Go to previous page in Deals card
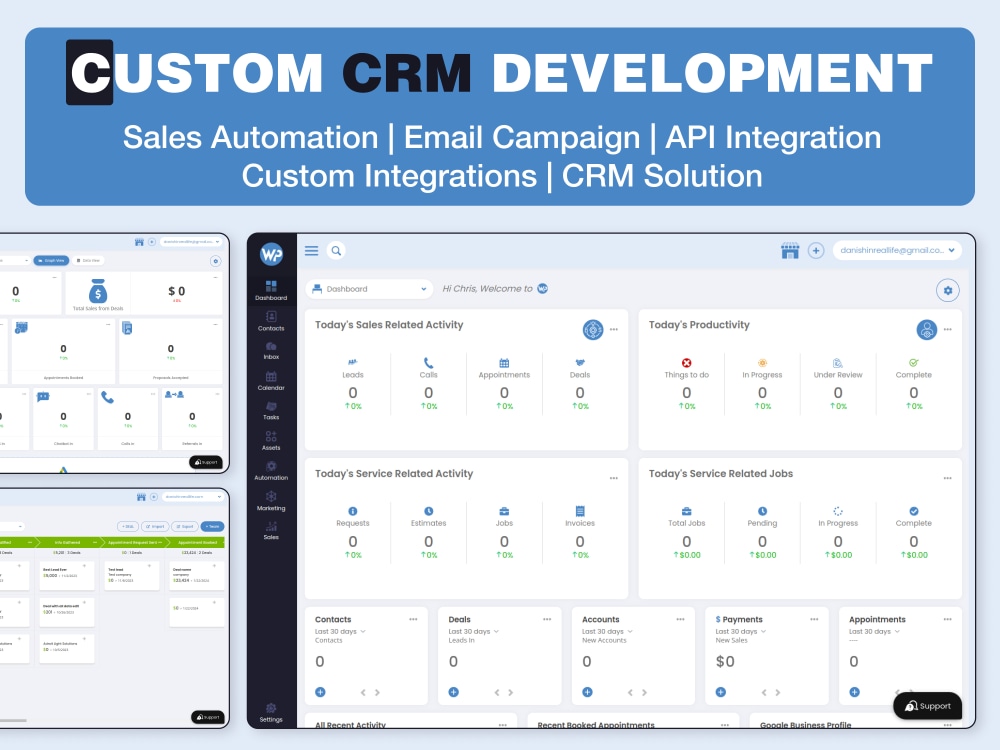This screenshot has width=1000, height=750. pos(497,693)
